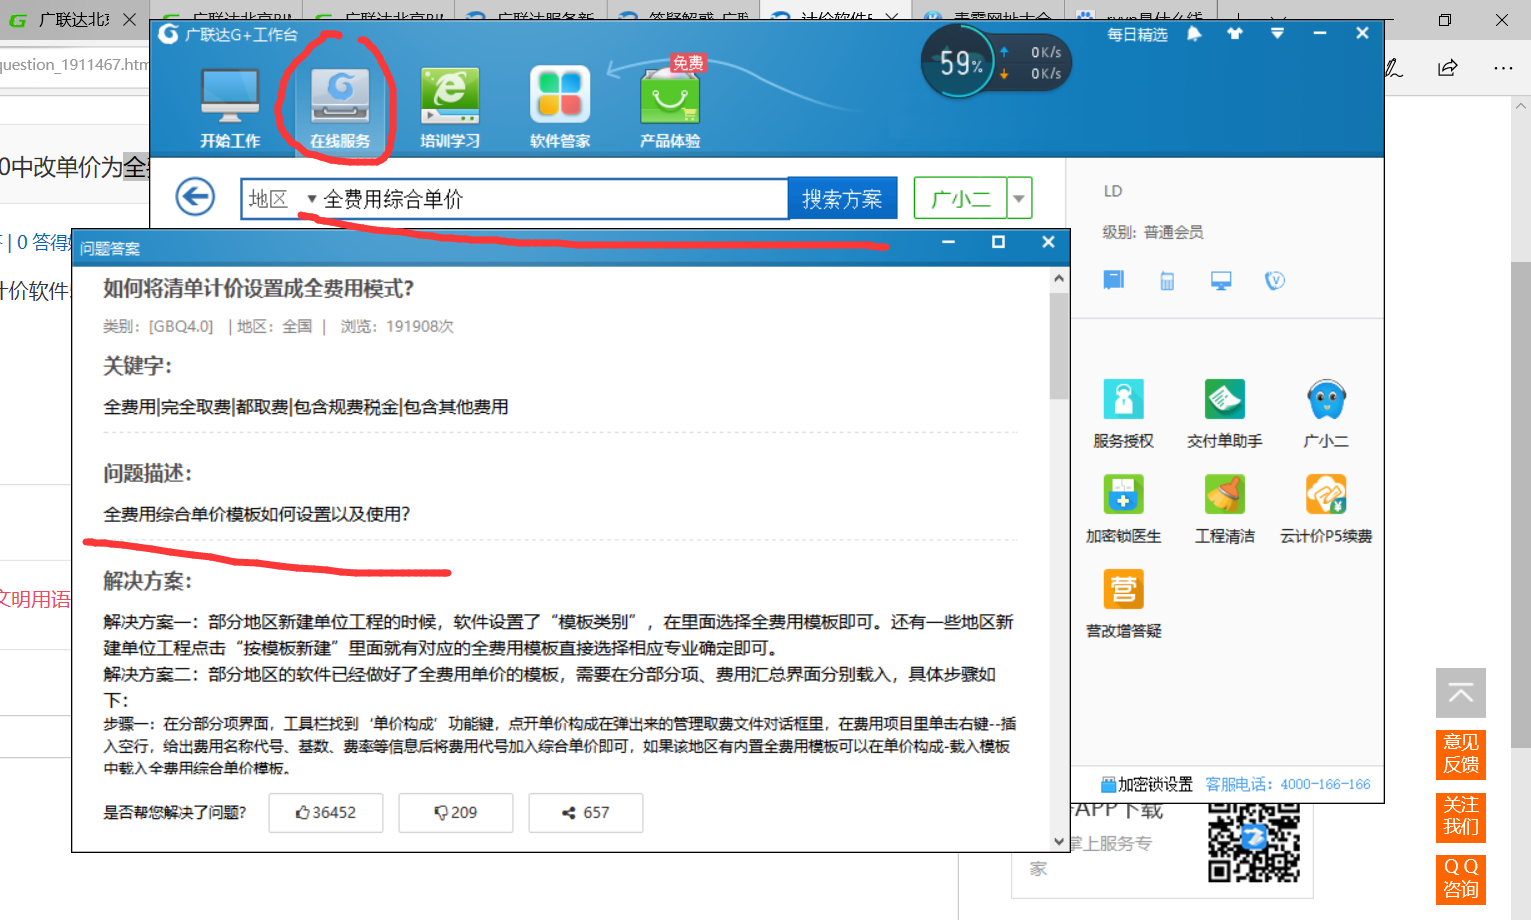1531x920 pixels.
Task: Click the 客服电话 4000-166-166 link
Action: [1288, 784]
